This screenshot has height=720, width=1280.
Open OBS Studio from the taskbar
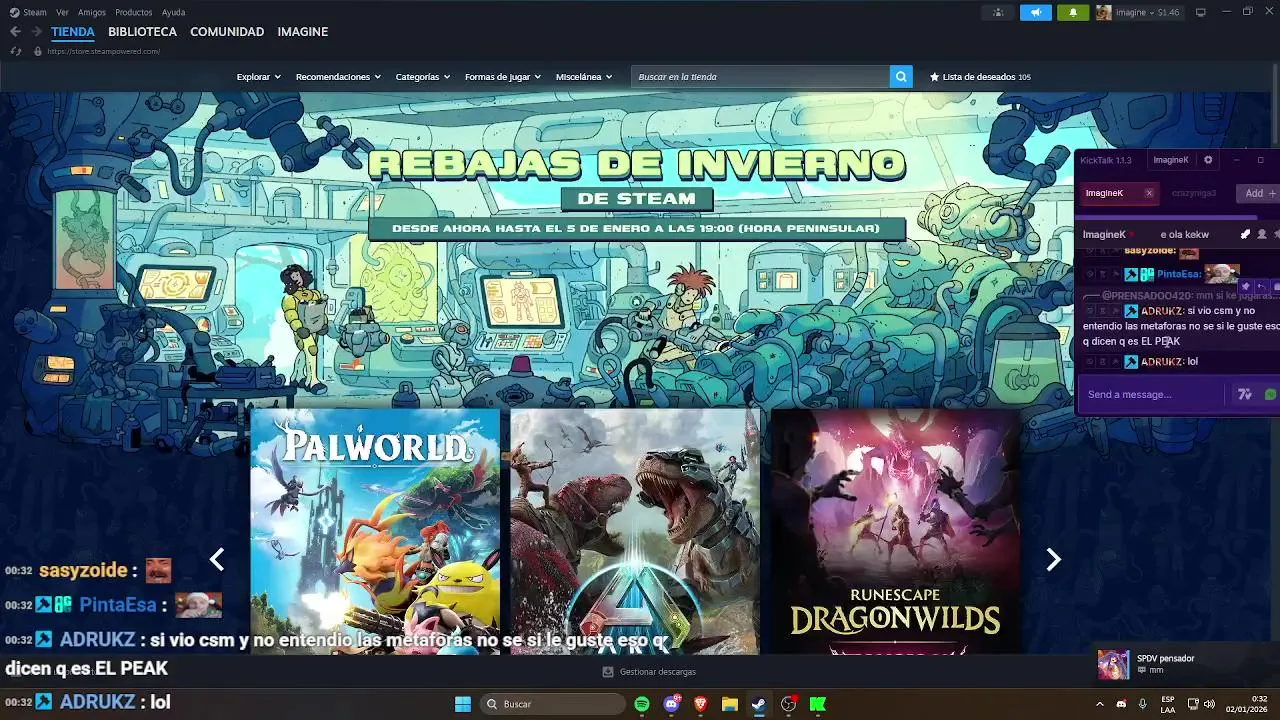[x=789, y=704]
